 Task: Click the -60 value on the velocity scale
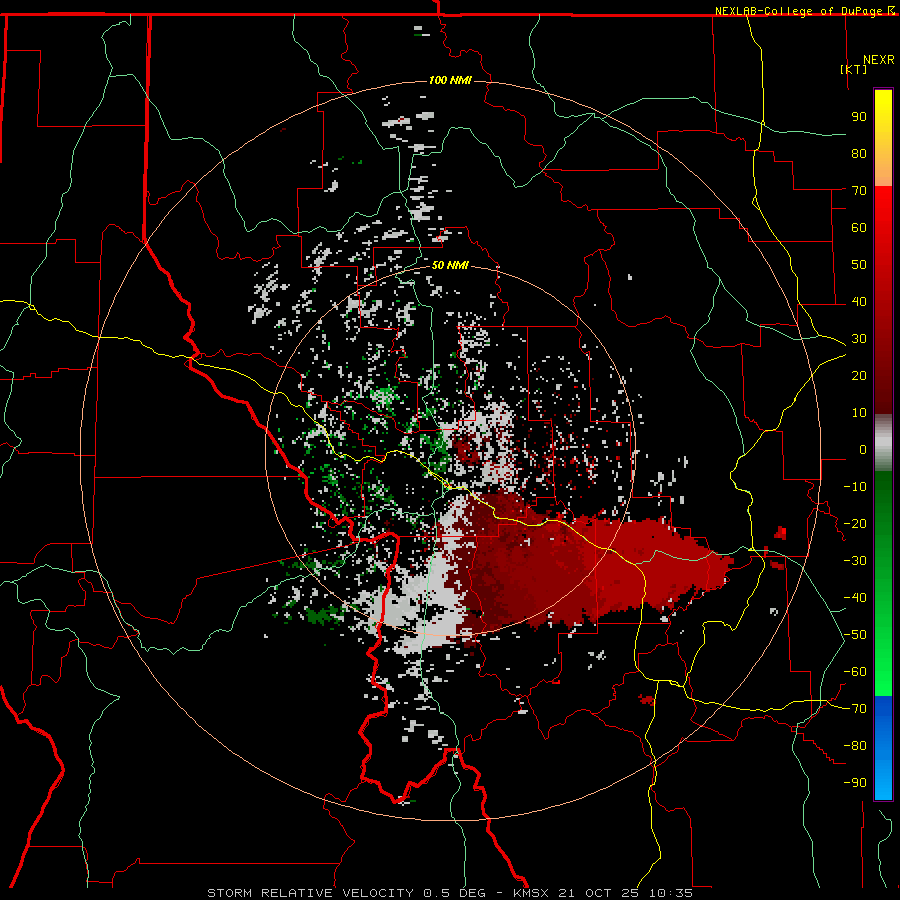[855, 672]
